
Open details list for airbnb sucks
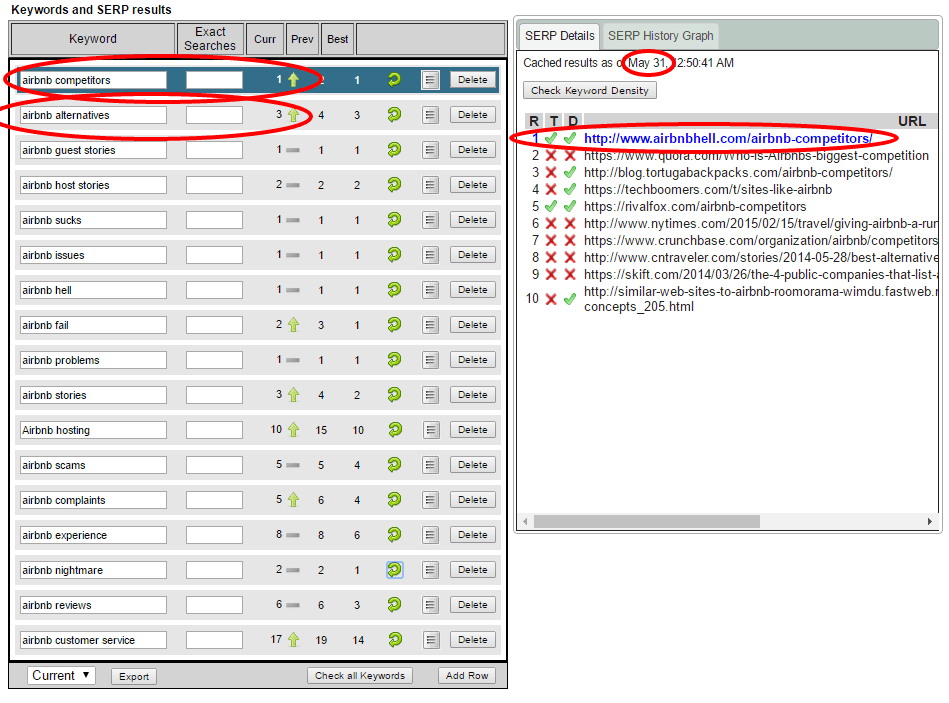pos(430,220)
